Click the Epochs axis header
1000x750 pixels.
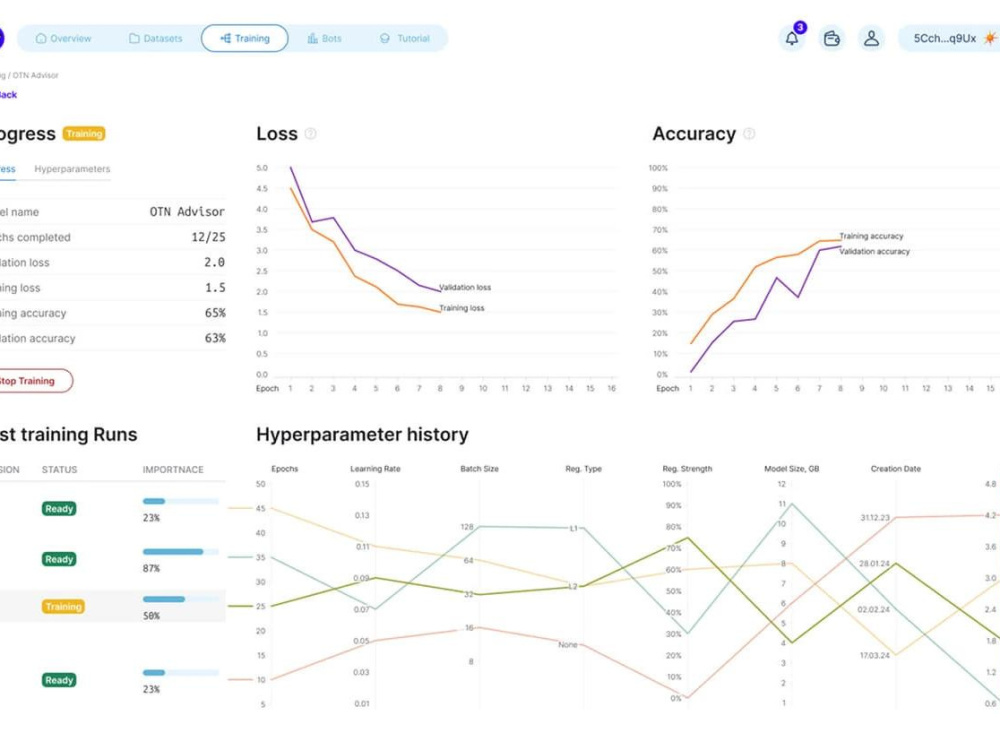284,469
